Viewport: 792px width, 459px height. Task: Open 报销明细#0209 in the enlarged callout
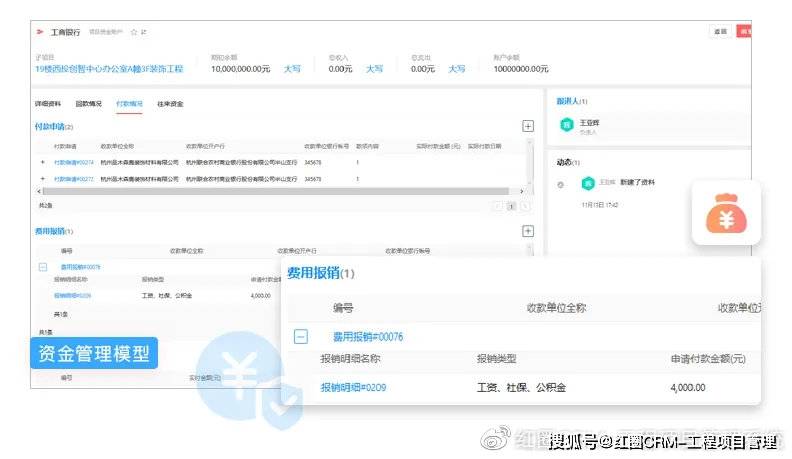coord(353,387)
